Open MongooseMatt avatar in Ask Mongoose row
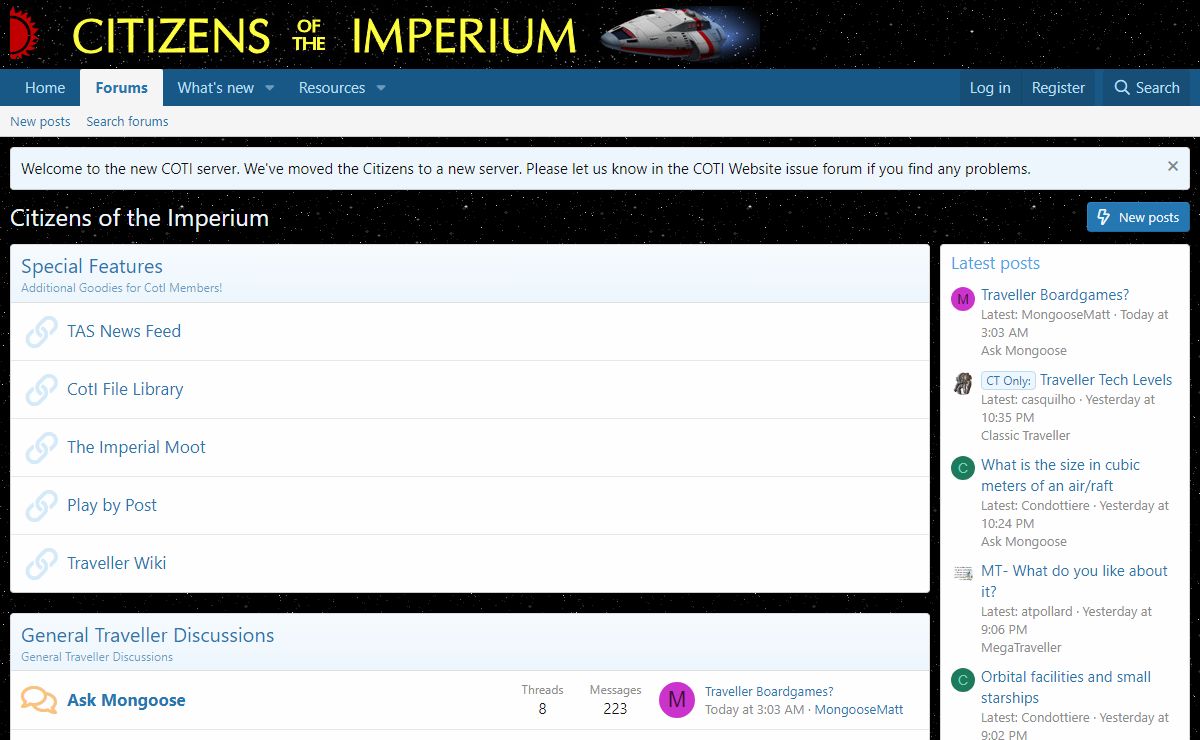Screen dimensions: 1200x740 [677, 700]
